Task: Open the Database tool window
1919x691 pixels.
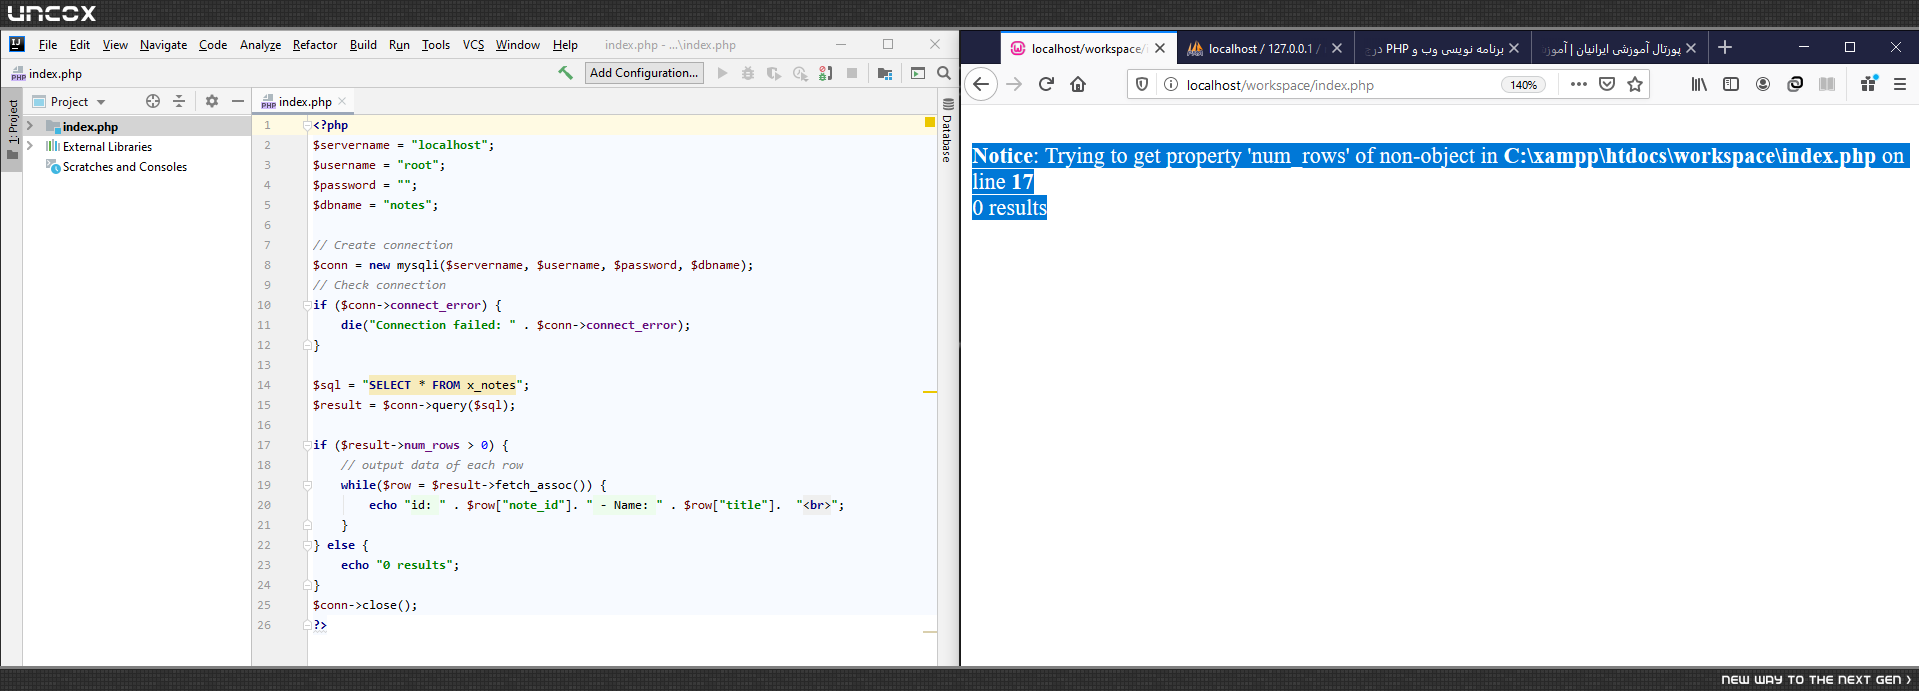Action: (x=948, y=130)
